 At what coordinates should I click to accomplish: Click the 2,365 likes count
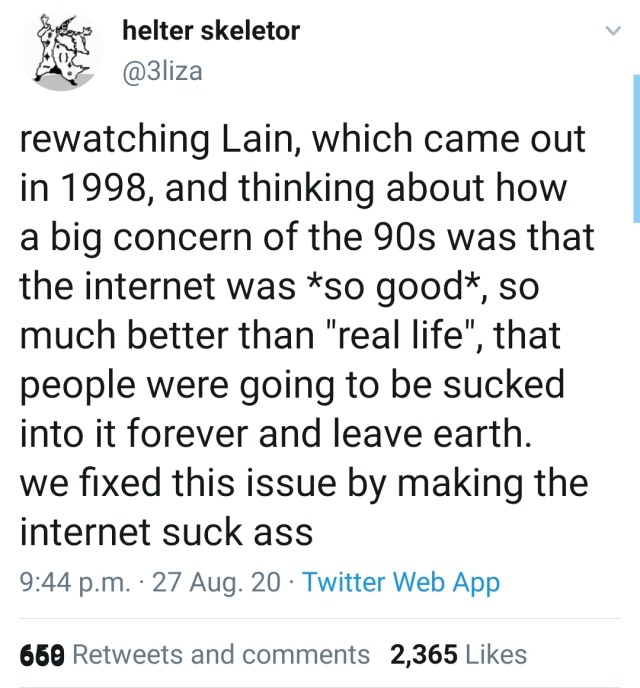[424, 654]
